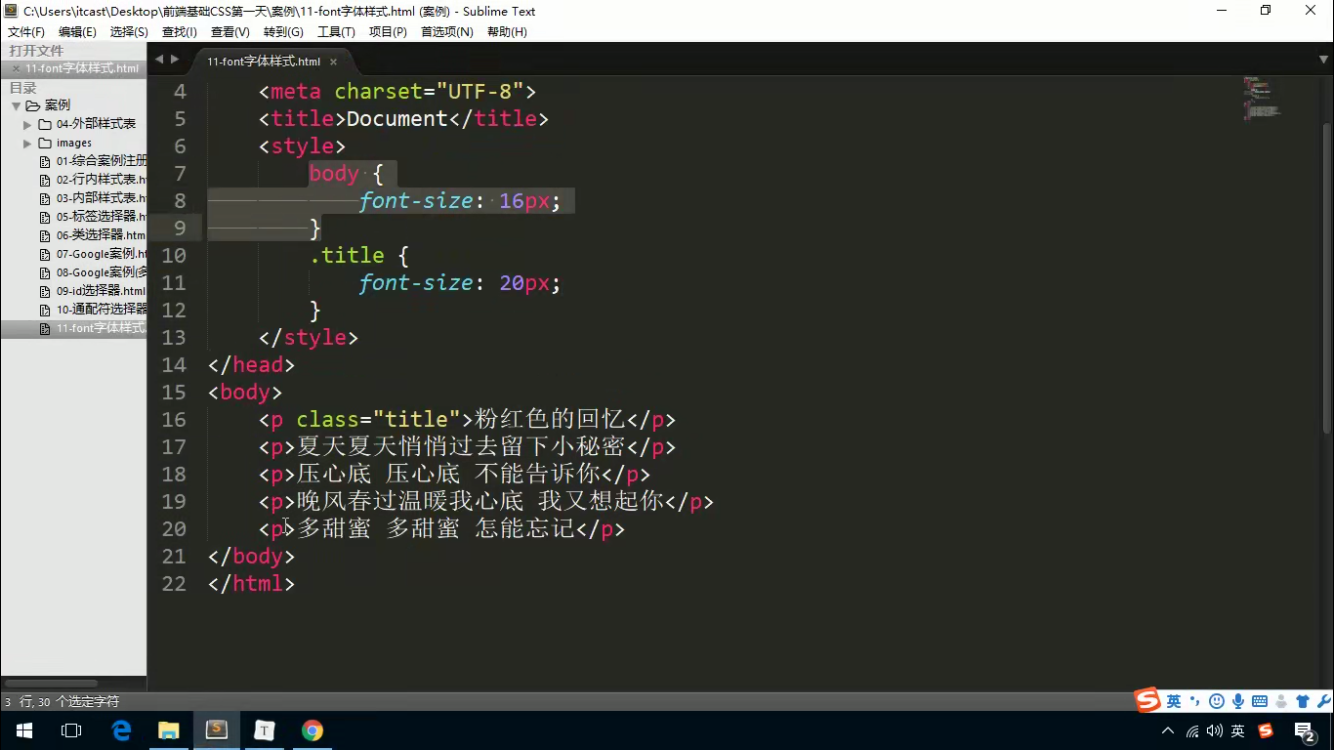Open file 10-通配符选择器 in sidebar
Image resolution: width=1334 pixels, height=750 pixels.
101,310
